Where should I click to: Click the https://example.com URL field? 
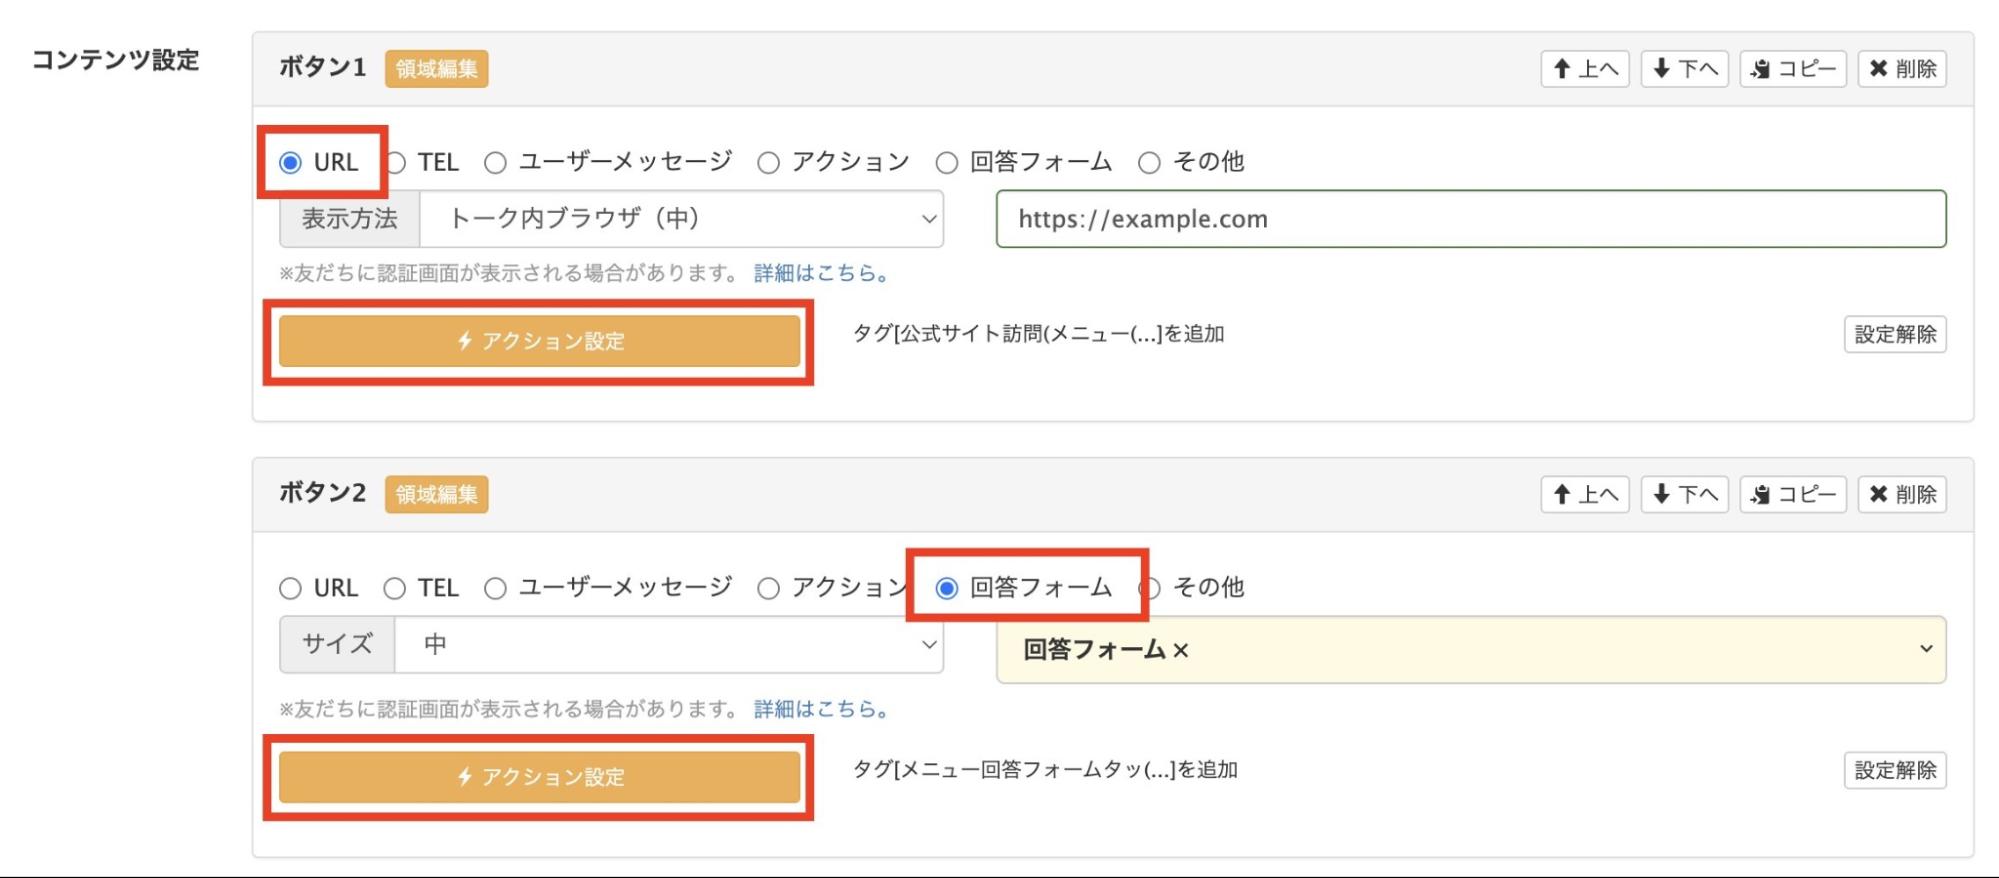click(1470, 219)
